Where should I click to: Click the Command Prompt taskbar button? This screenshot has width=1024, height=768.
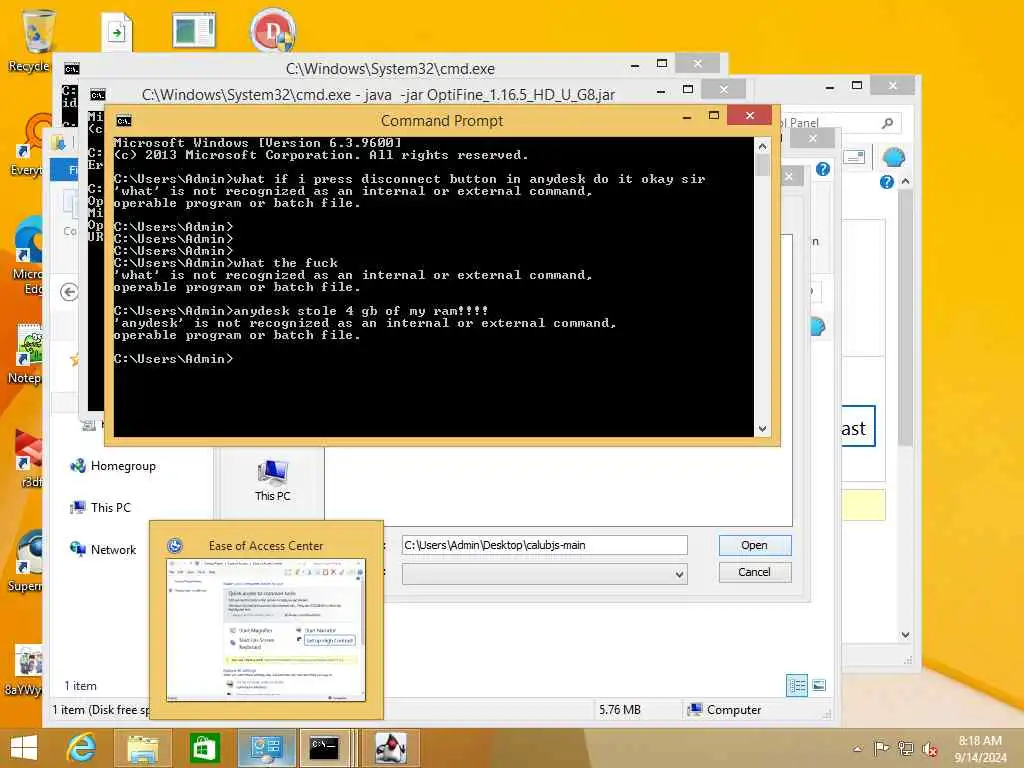click(325, 748)
